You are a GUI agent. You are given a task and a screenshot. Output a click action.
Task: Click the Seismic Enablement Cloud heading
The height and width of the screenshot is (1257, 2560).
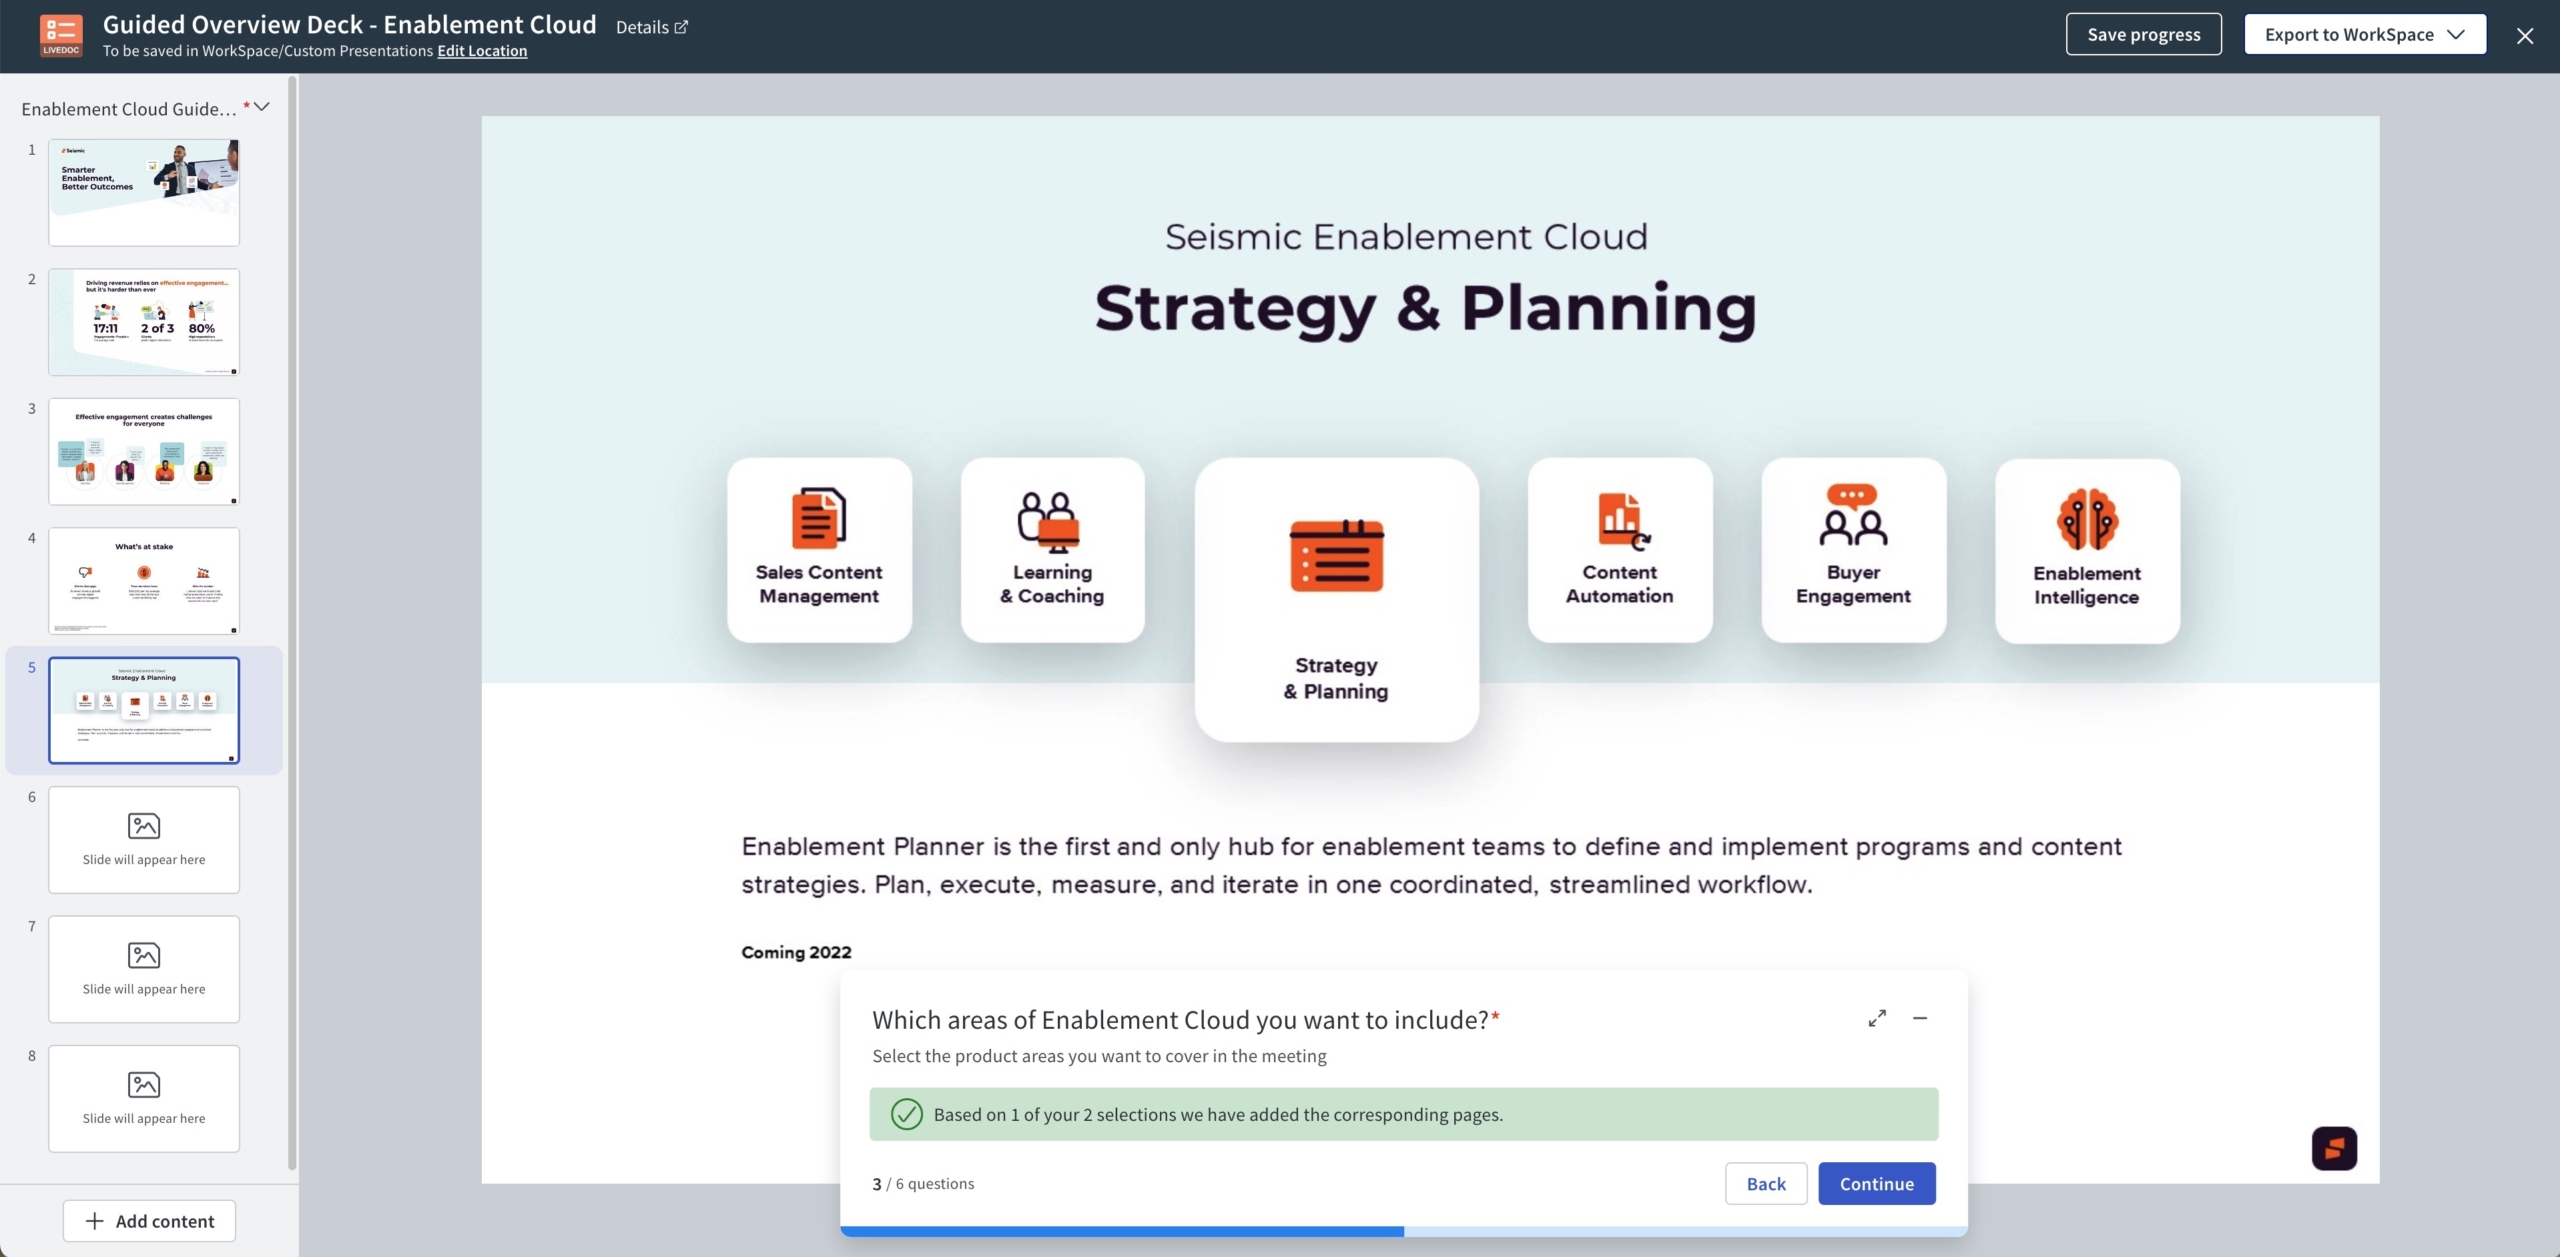click(x=1406, y=236)
